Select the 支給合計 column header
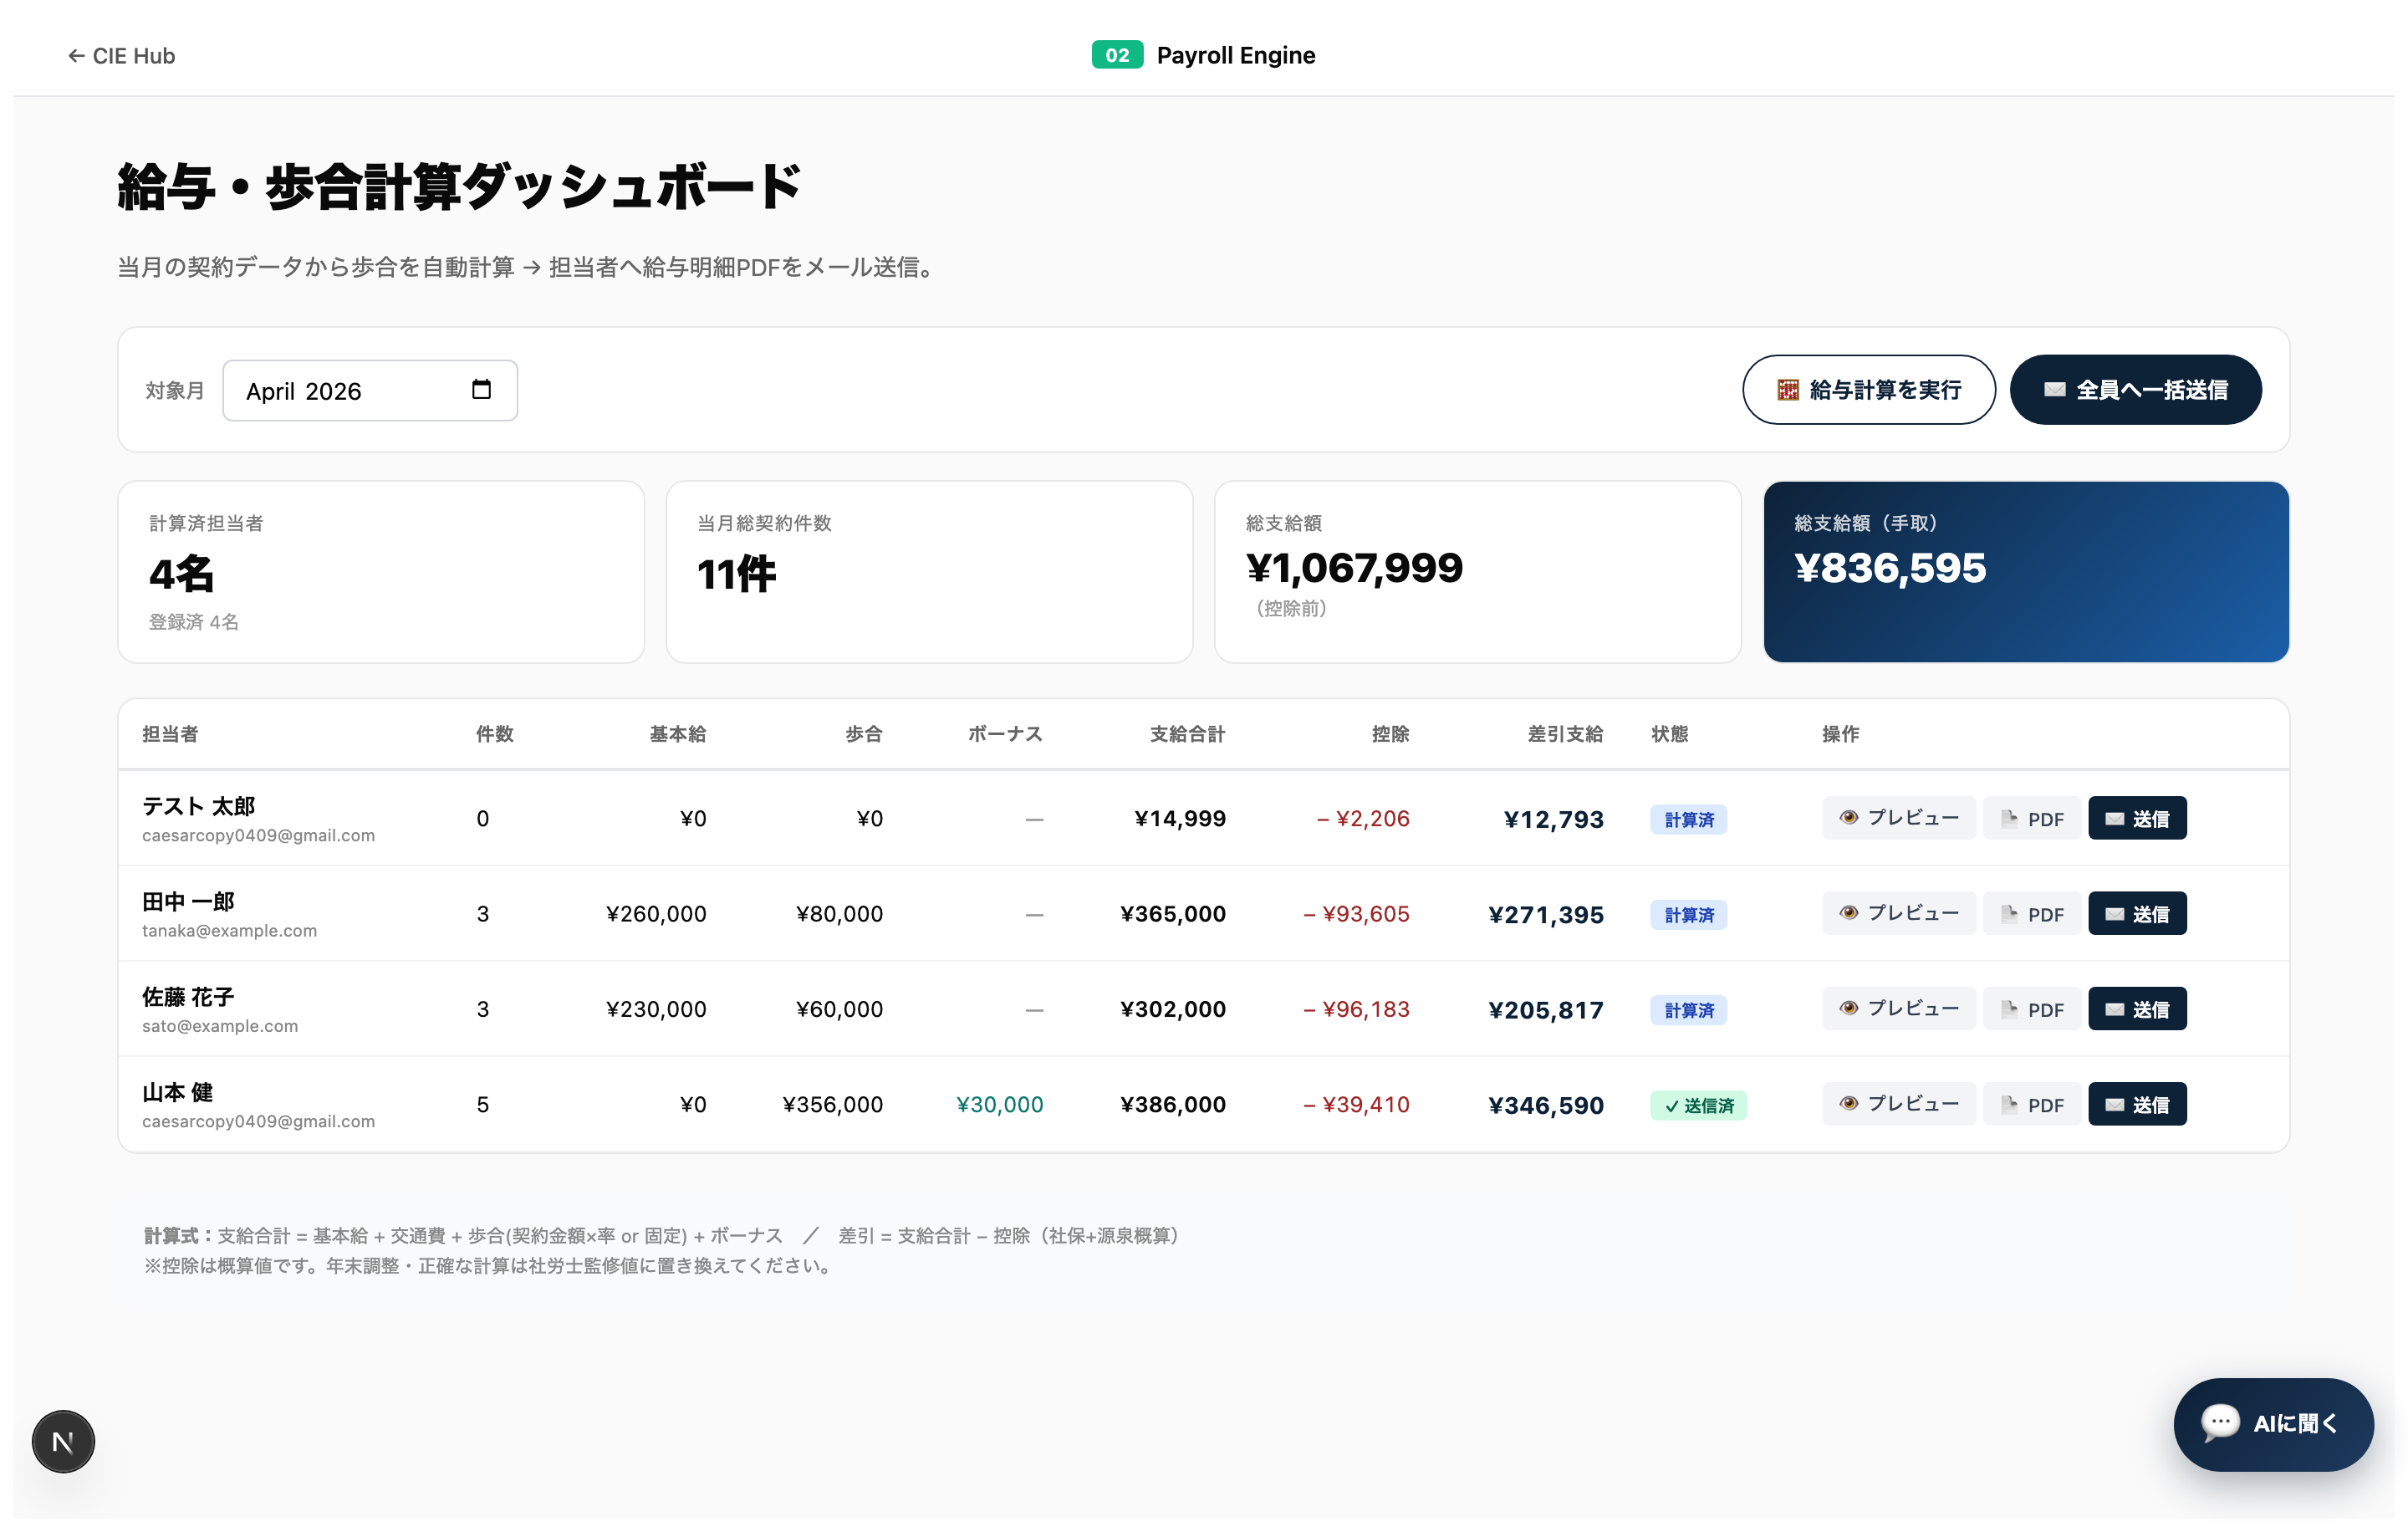 (x=1187, y=734)
